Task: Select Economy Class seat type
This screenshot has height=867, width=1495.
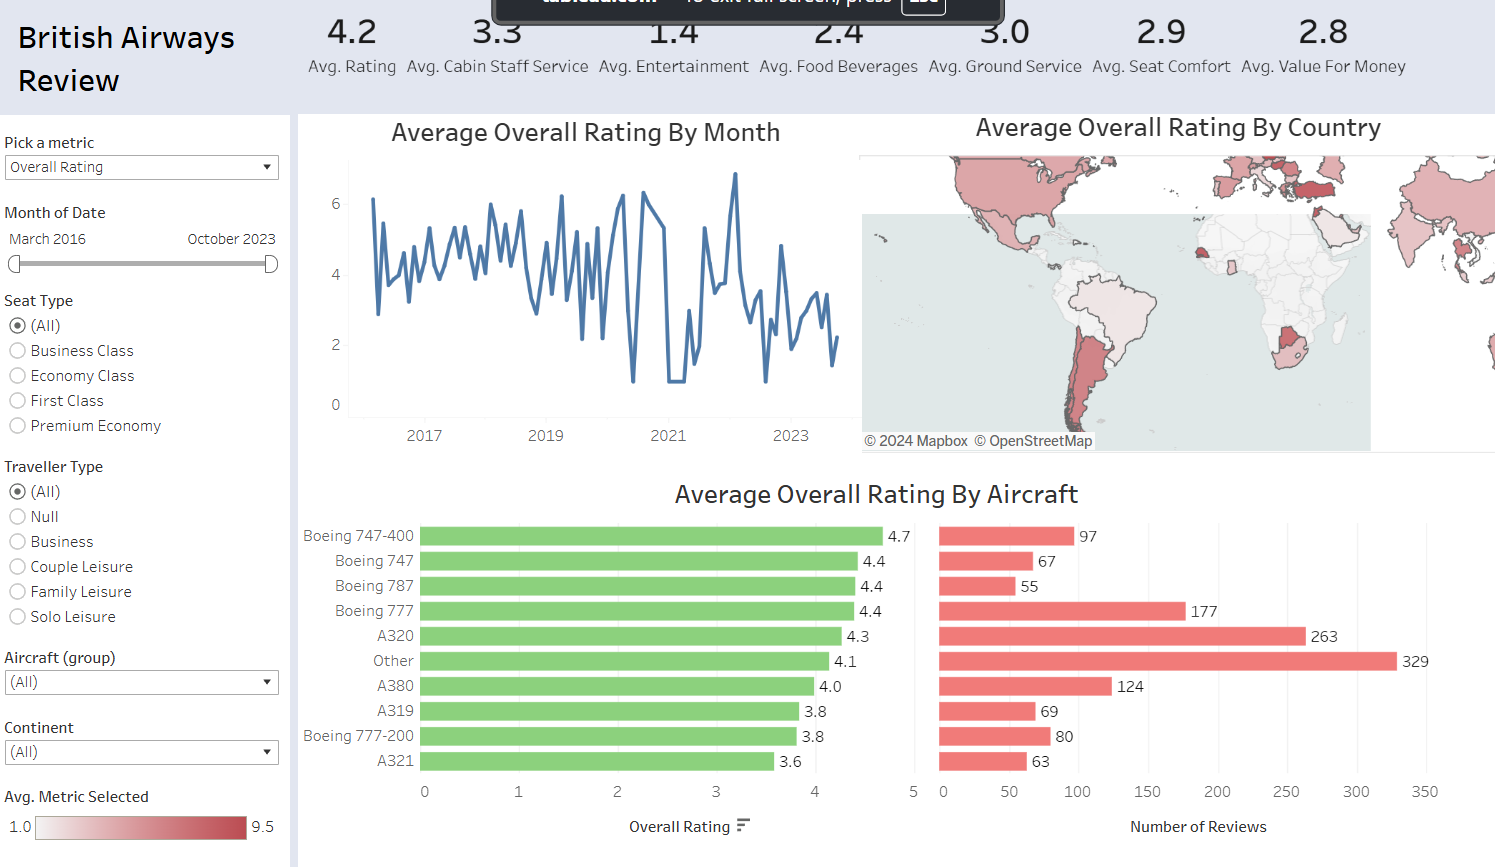Action: click(x=18, y=376)
